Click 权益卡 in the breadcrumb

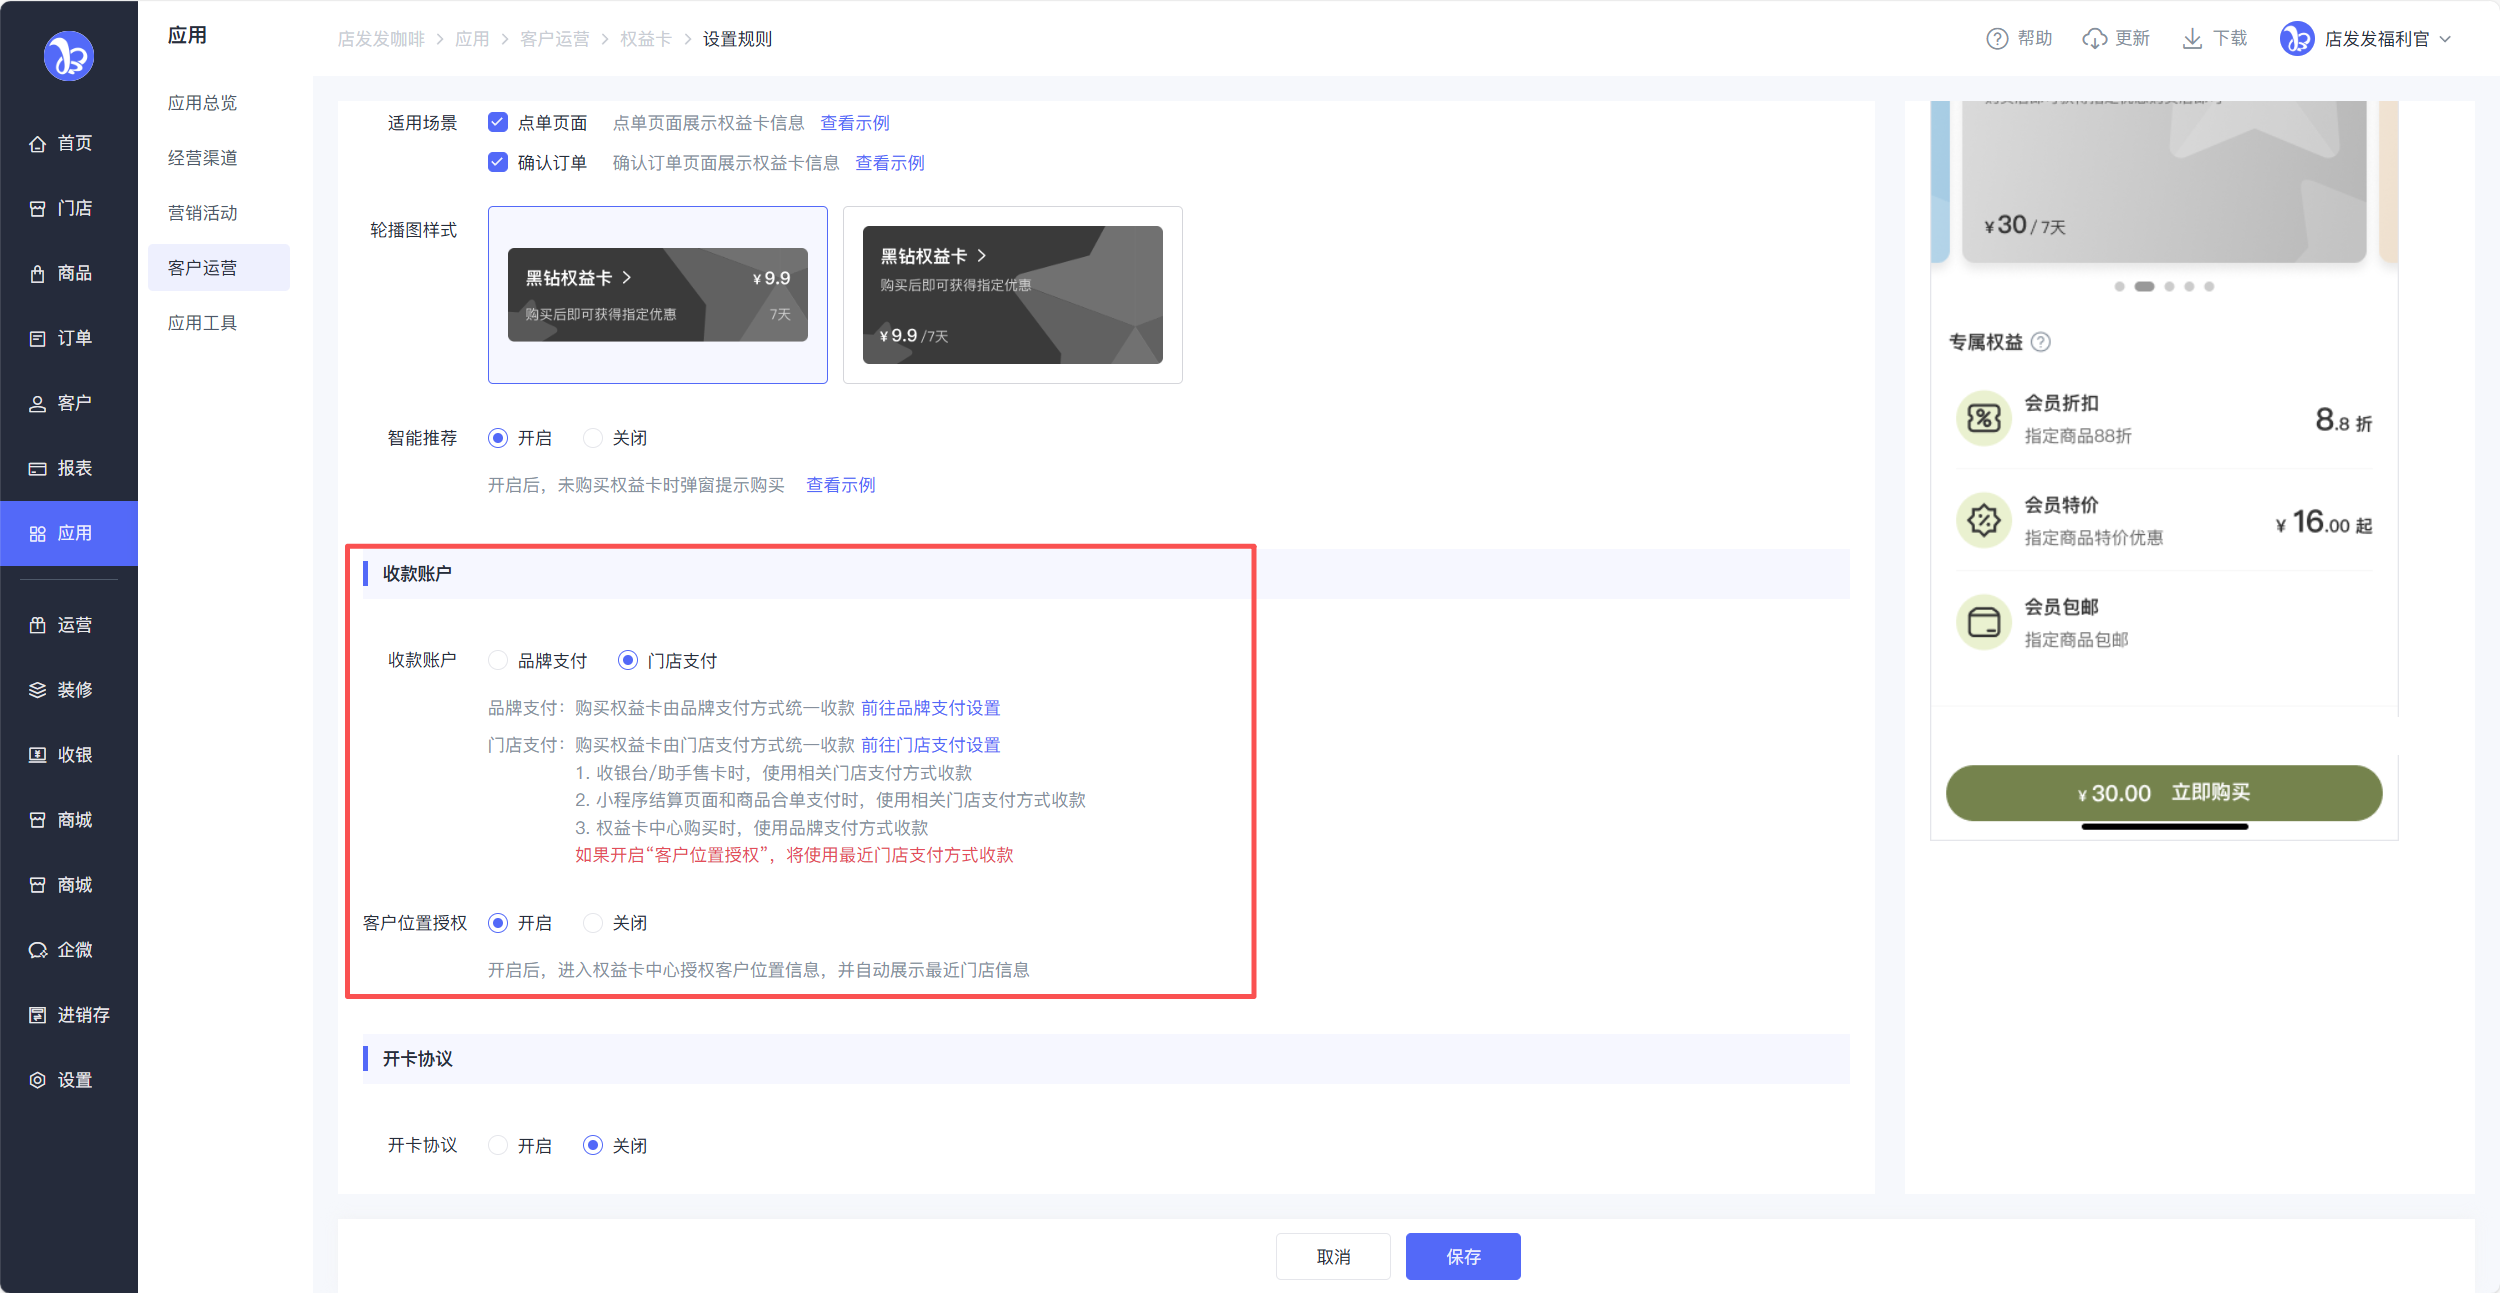point(645,39)
